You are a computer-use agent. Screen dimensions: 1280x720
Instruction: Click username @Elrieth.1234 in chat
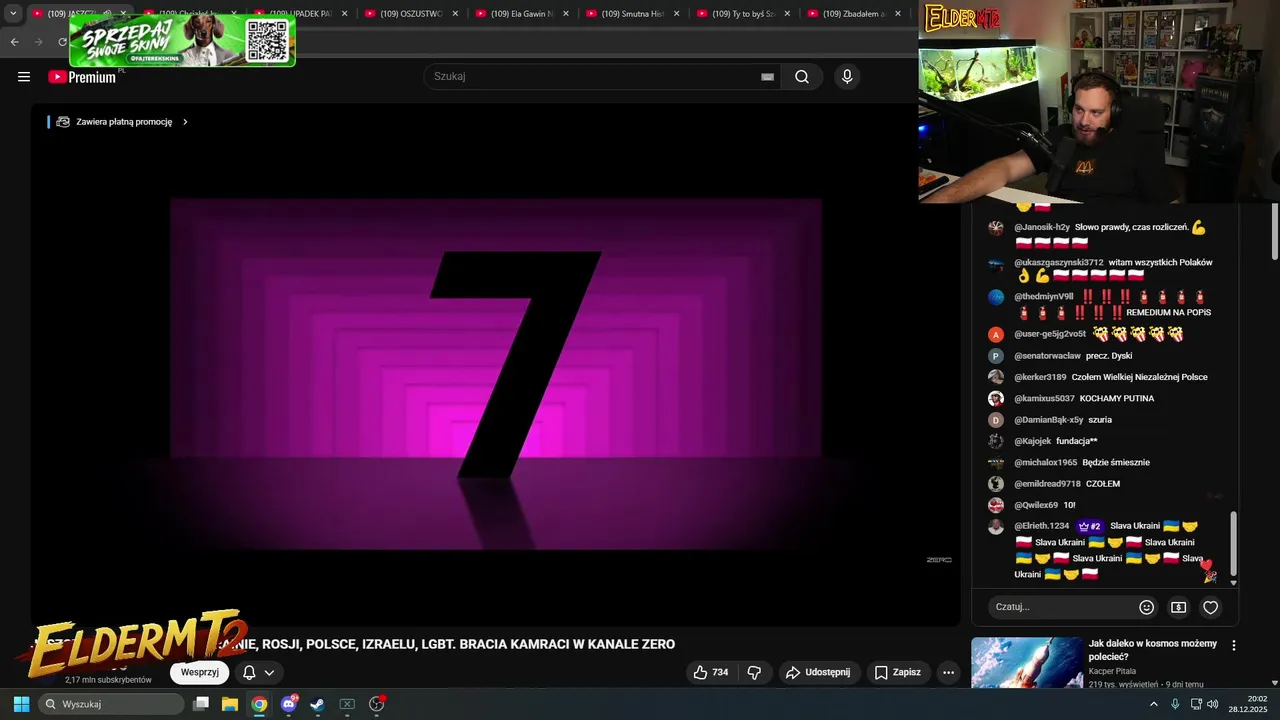point(1042,526)
